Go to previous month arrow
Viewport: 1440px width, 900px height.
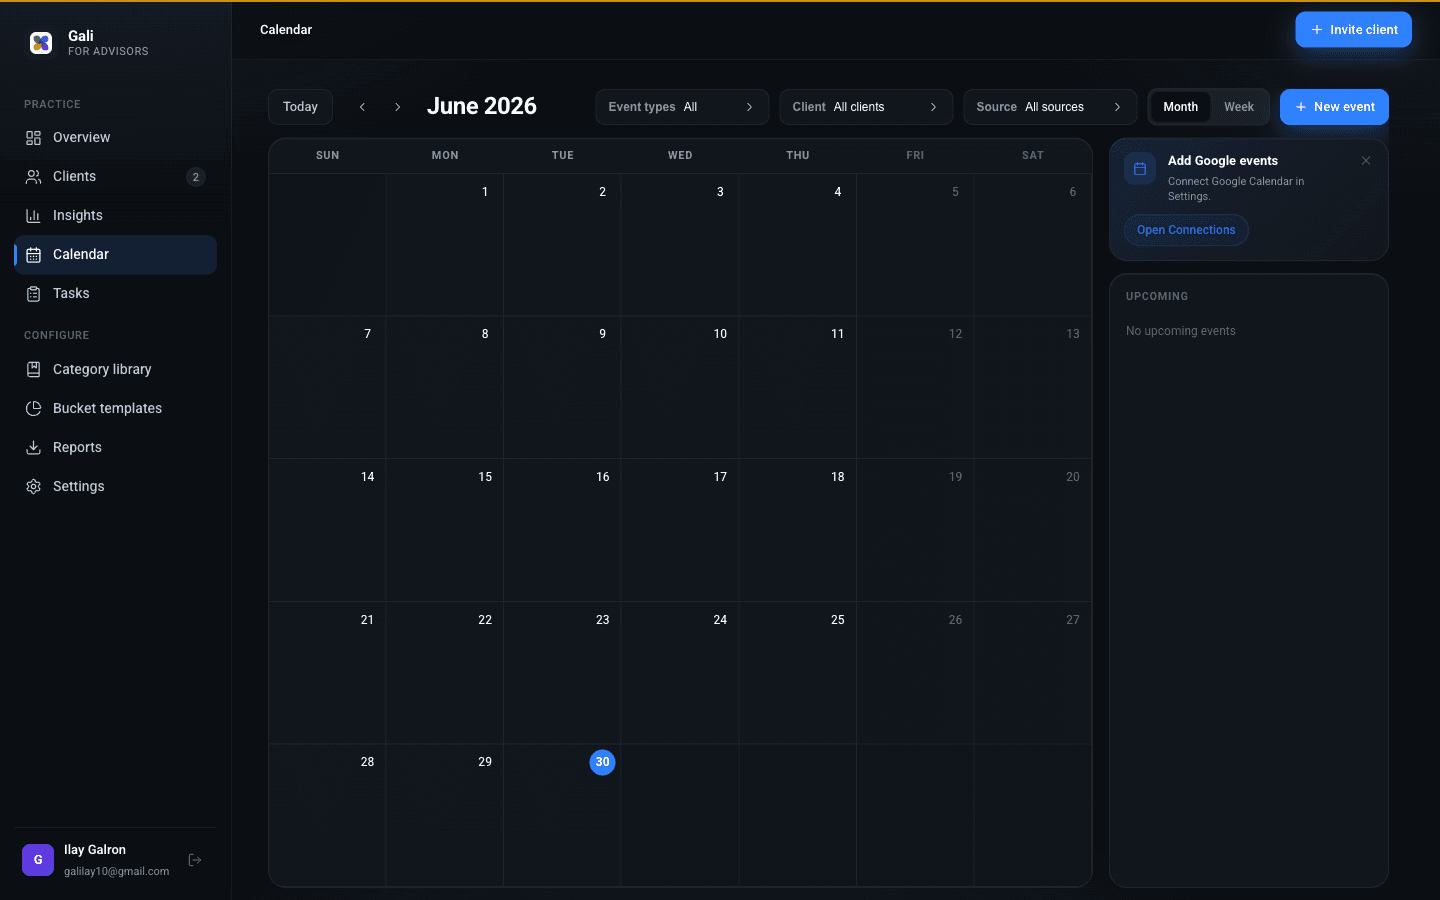[362, 107]
